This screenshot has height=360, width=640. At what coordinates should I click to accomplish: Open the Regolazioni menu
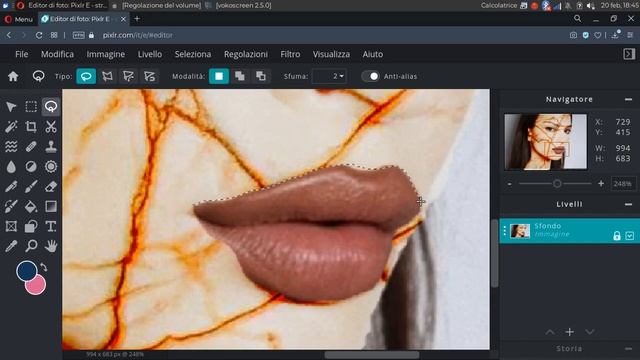point(246,54)
